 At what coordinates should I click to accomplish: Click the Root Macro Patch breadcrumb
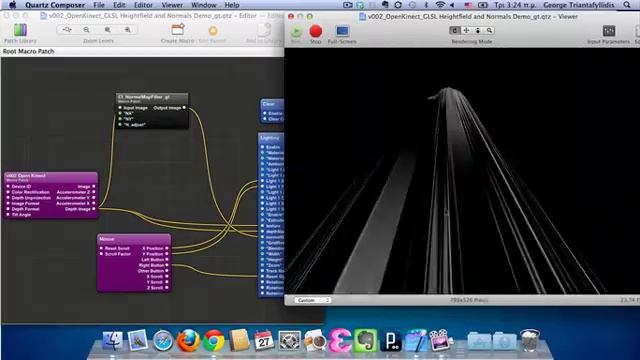29,51
